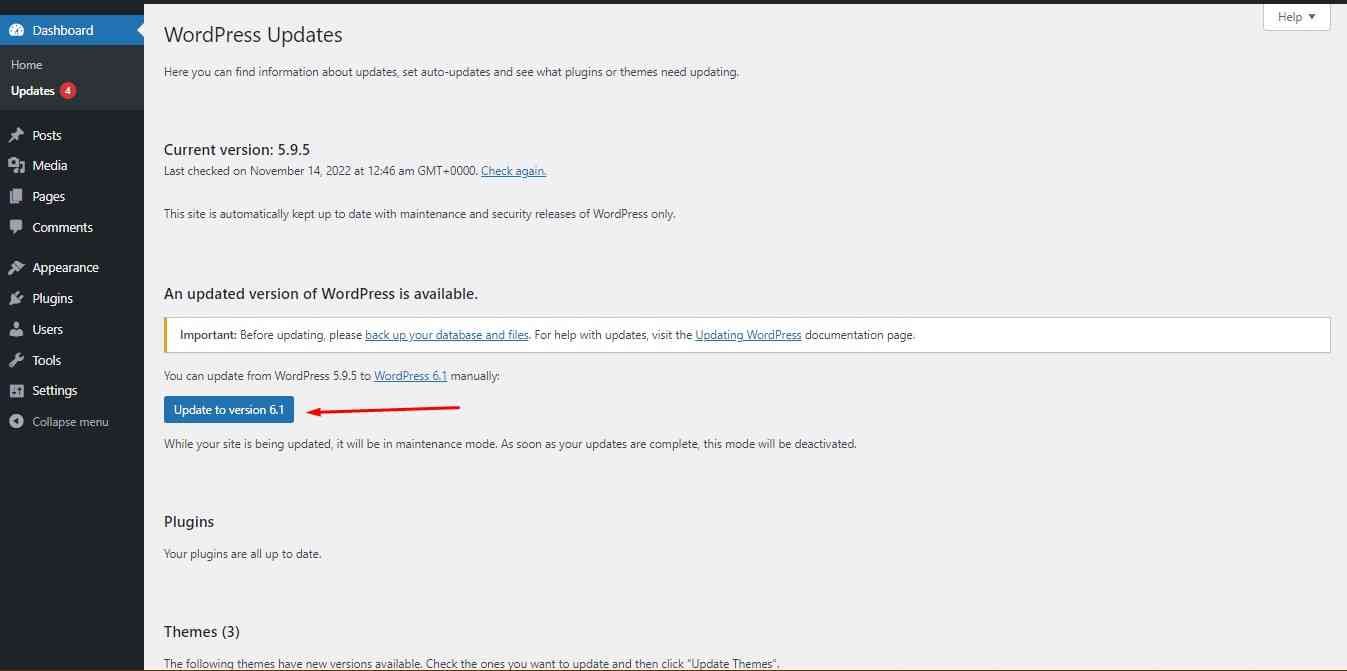
Task: Collapse the admin sidebar menu
Action: [72, 421]
